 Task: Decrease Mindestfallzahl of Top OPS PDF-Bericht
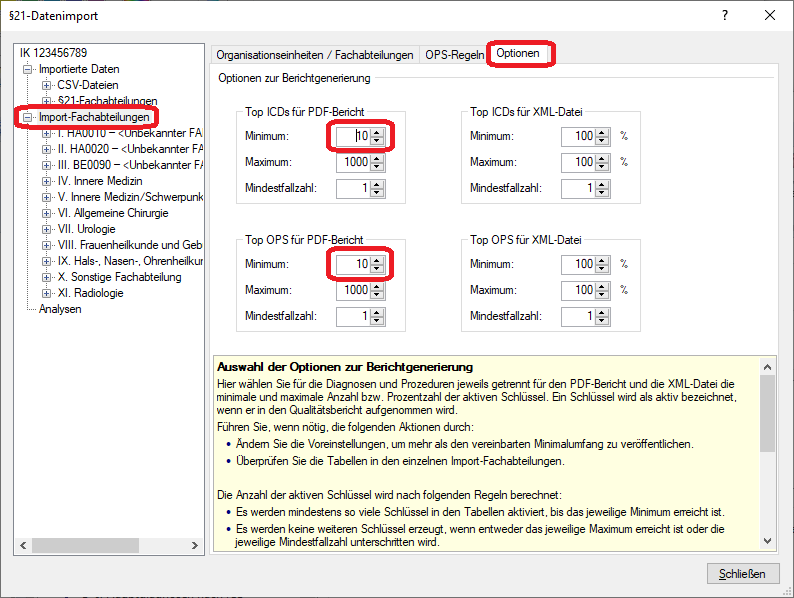tap(377, 321)
